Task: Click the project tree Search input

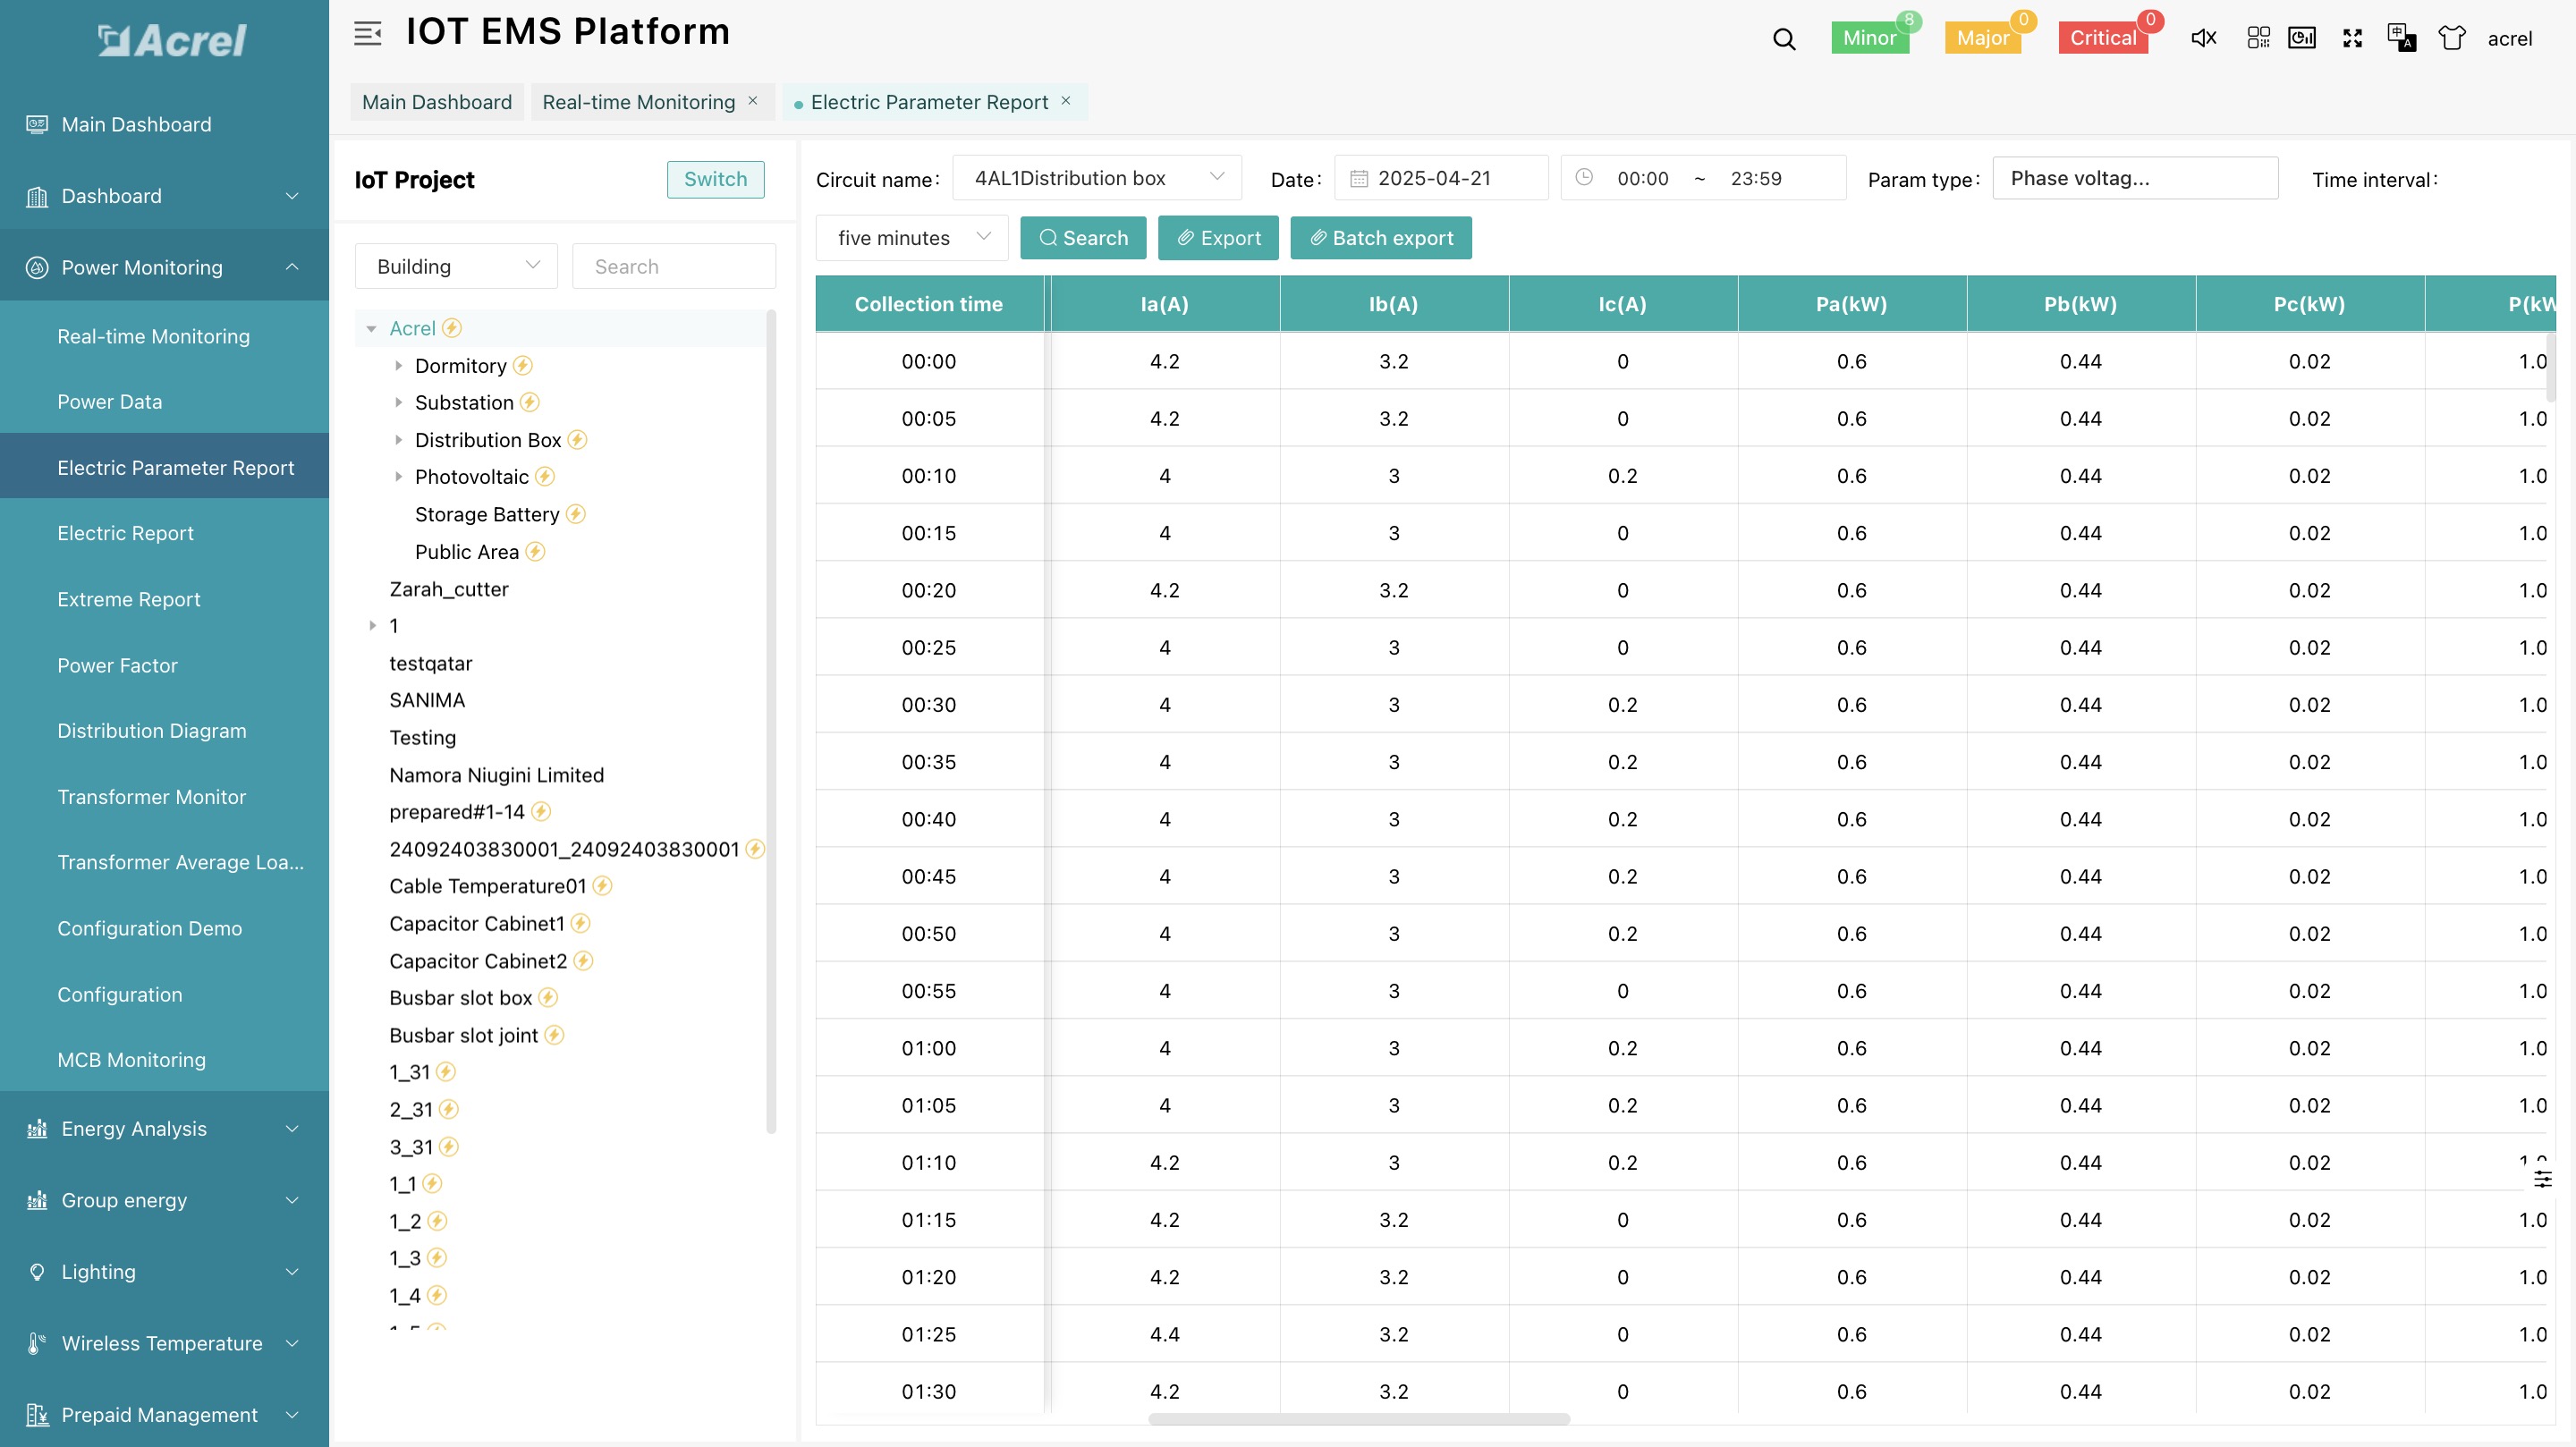Action: tap(674, 266)
